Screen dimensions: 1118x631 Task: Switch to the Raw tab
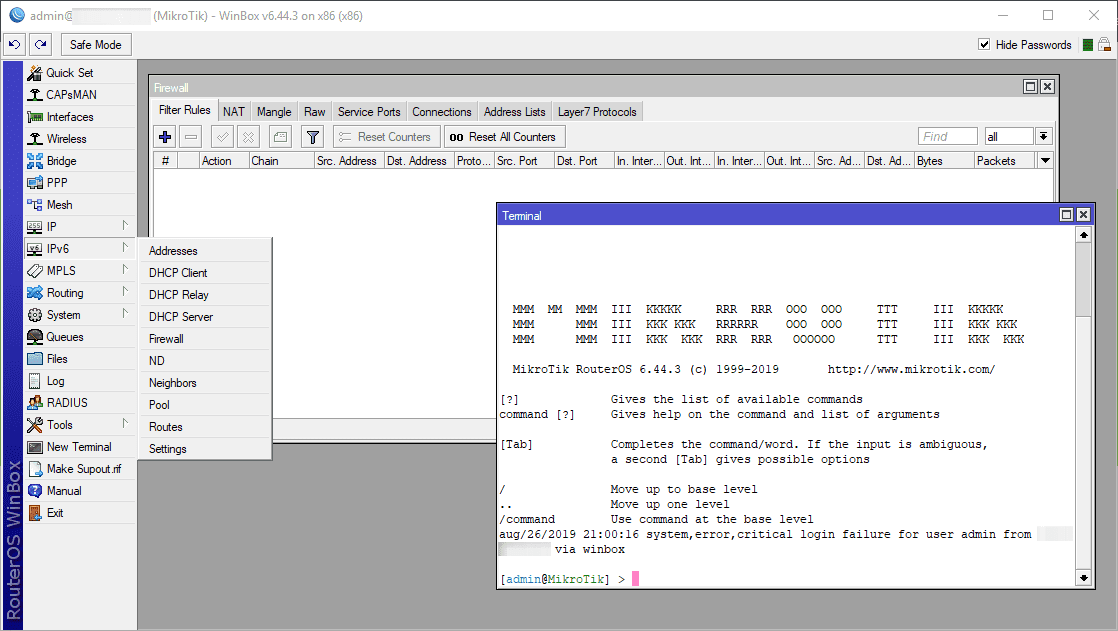click(x=314, y=112)
